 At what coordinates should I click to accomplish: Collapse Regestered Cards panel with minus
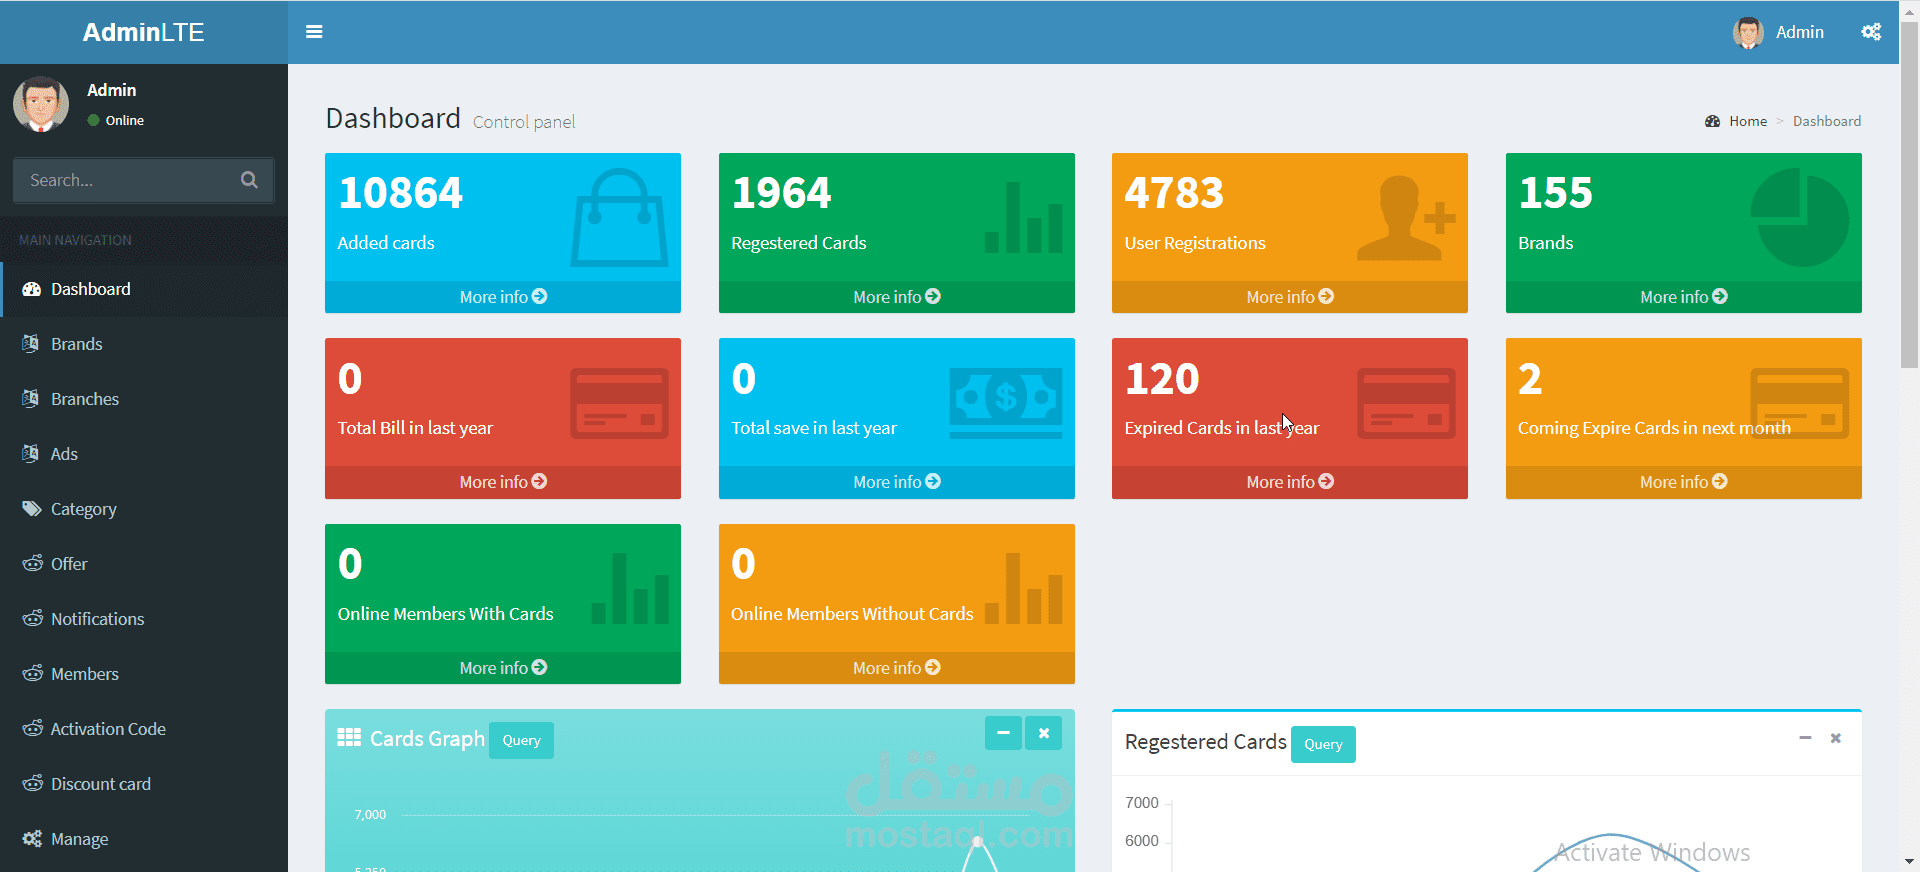[1805, 738]
